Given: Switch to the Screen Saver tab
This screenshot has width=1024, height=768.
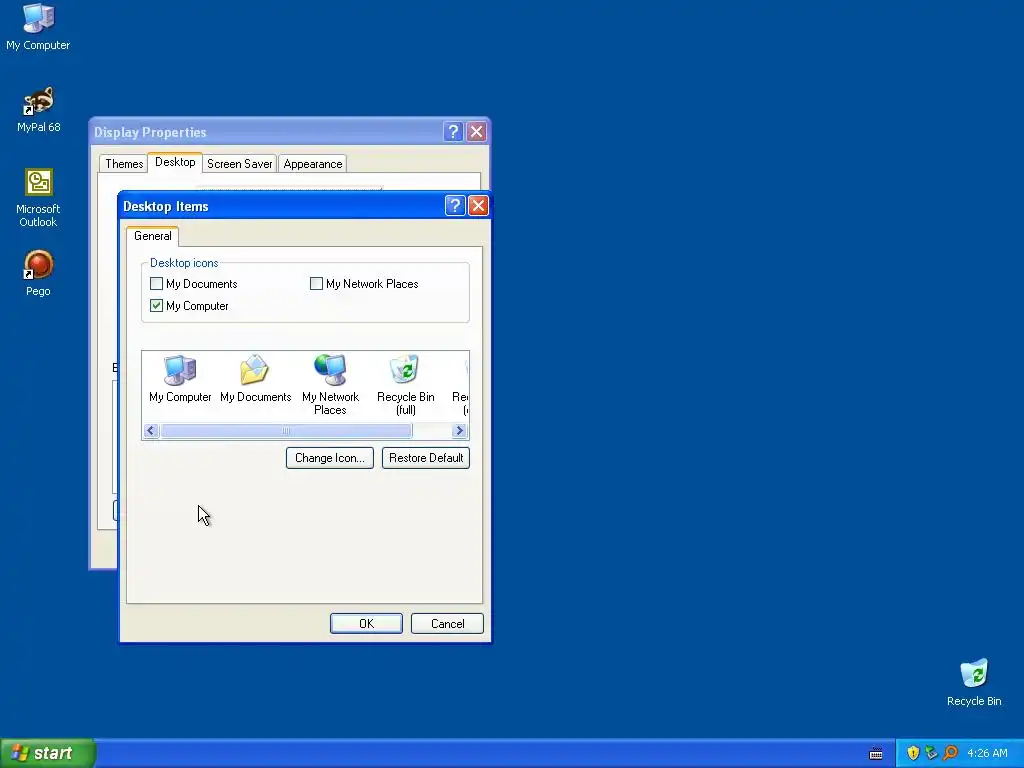Looking at the screenshot, I should (x=240, y=164).
